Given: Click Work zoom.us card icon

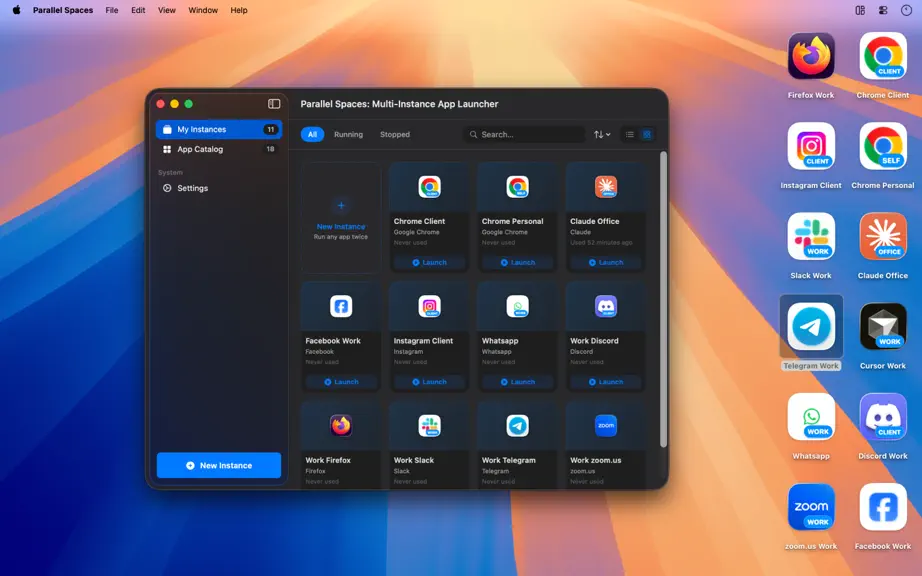Looking at the screenshot, I should [606, 426].
